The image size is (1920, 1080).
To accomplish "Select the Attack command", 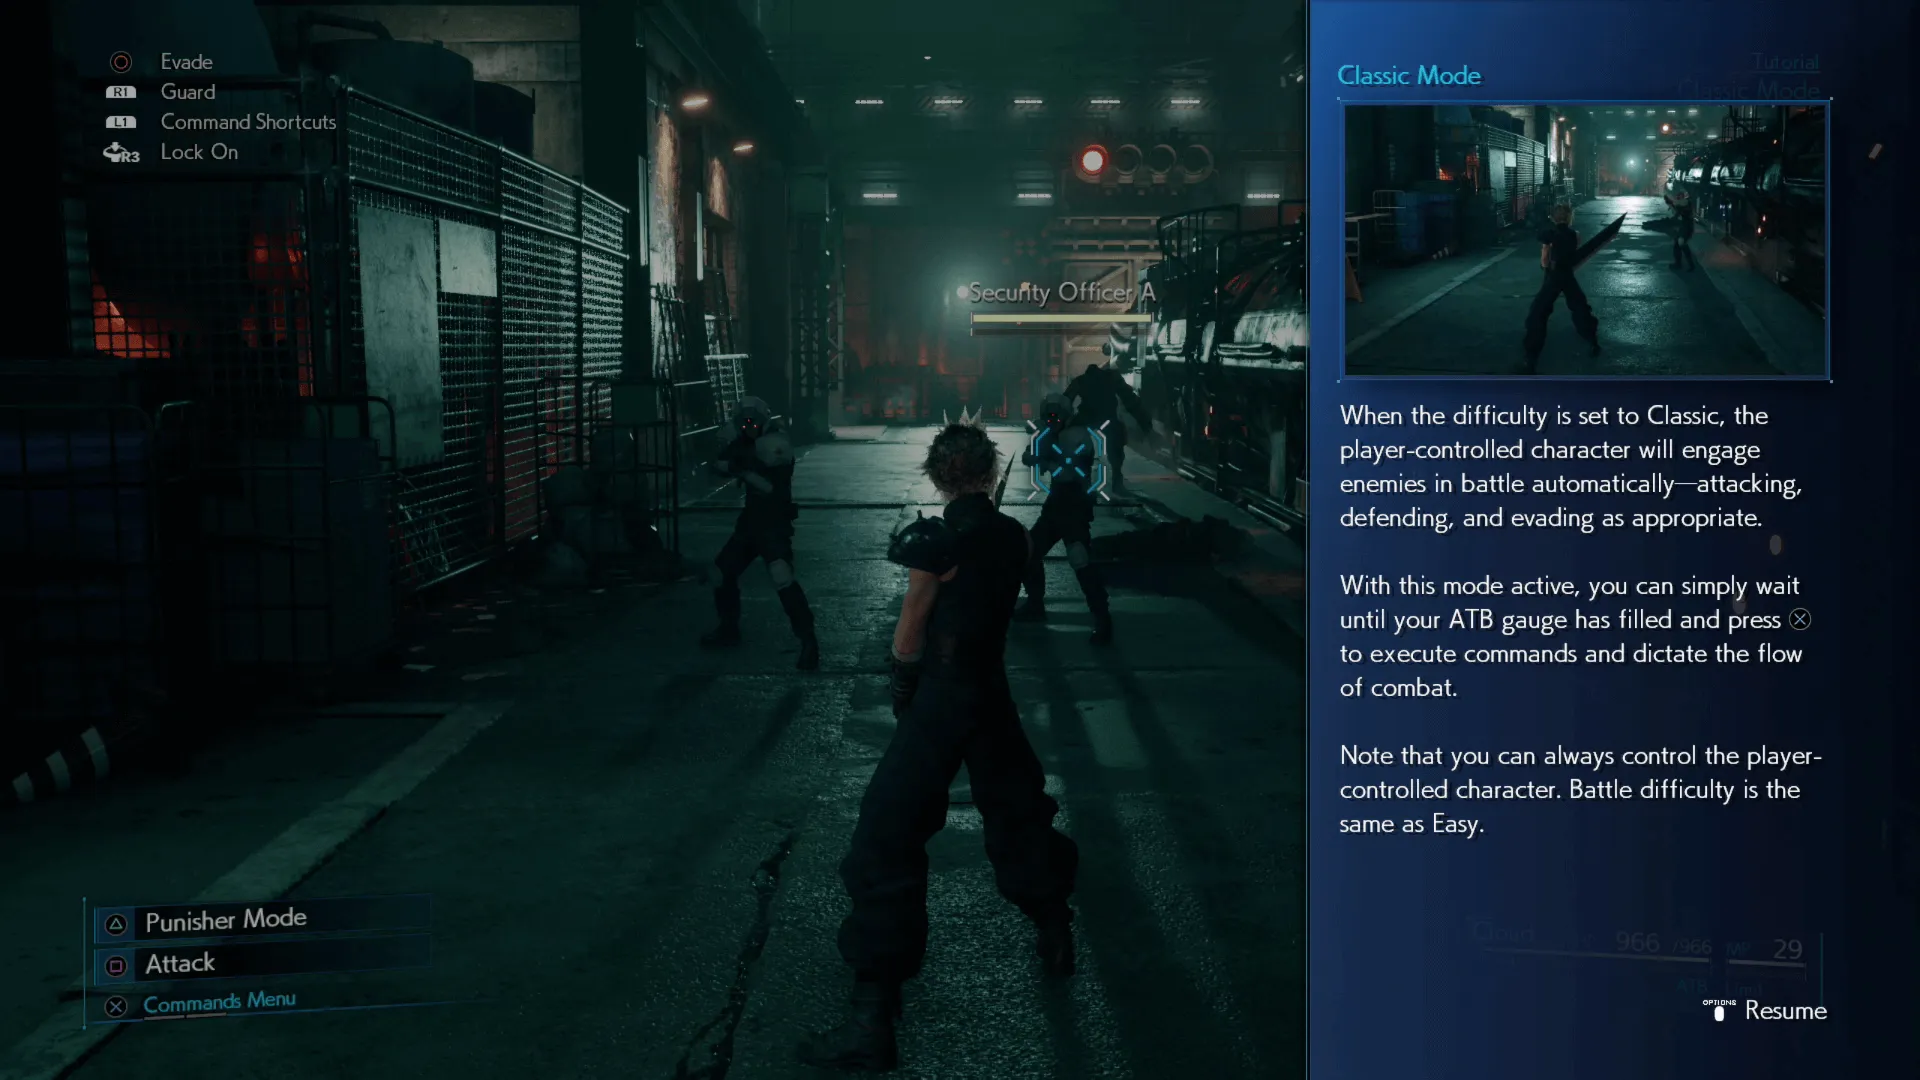I will click(x=180, y=963).
